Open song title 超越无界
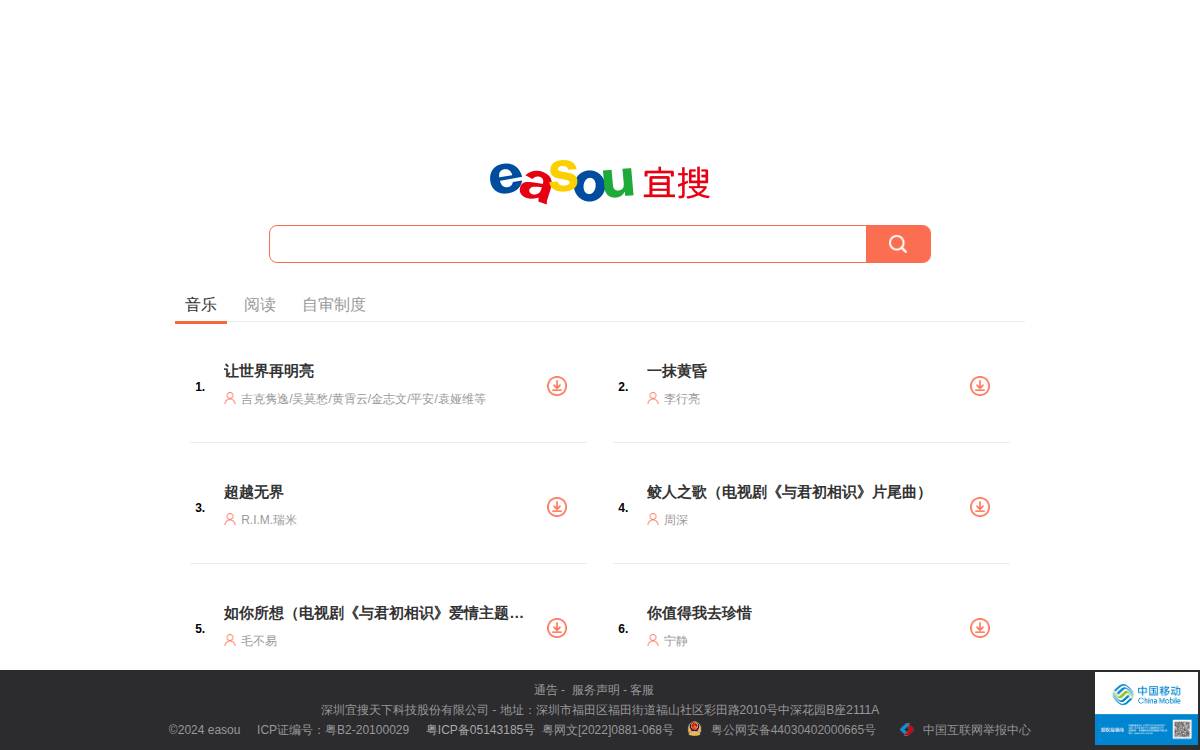The image size is (1200, 750). (x=254, y=492)
